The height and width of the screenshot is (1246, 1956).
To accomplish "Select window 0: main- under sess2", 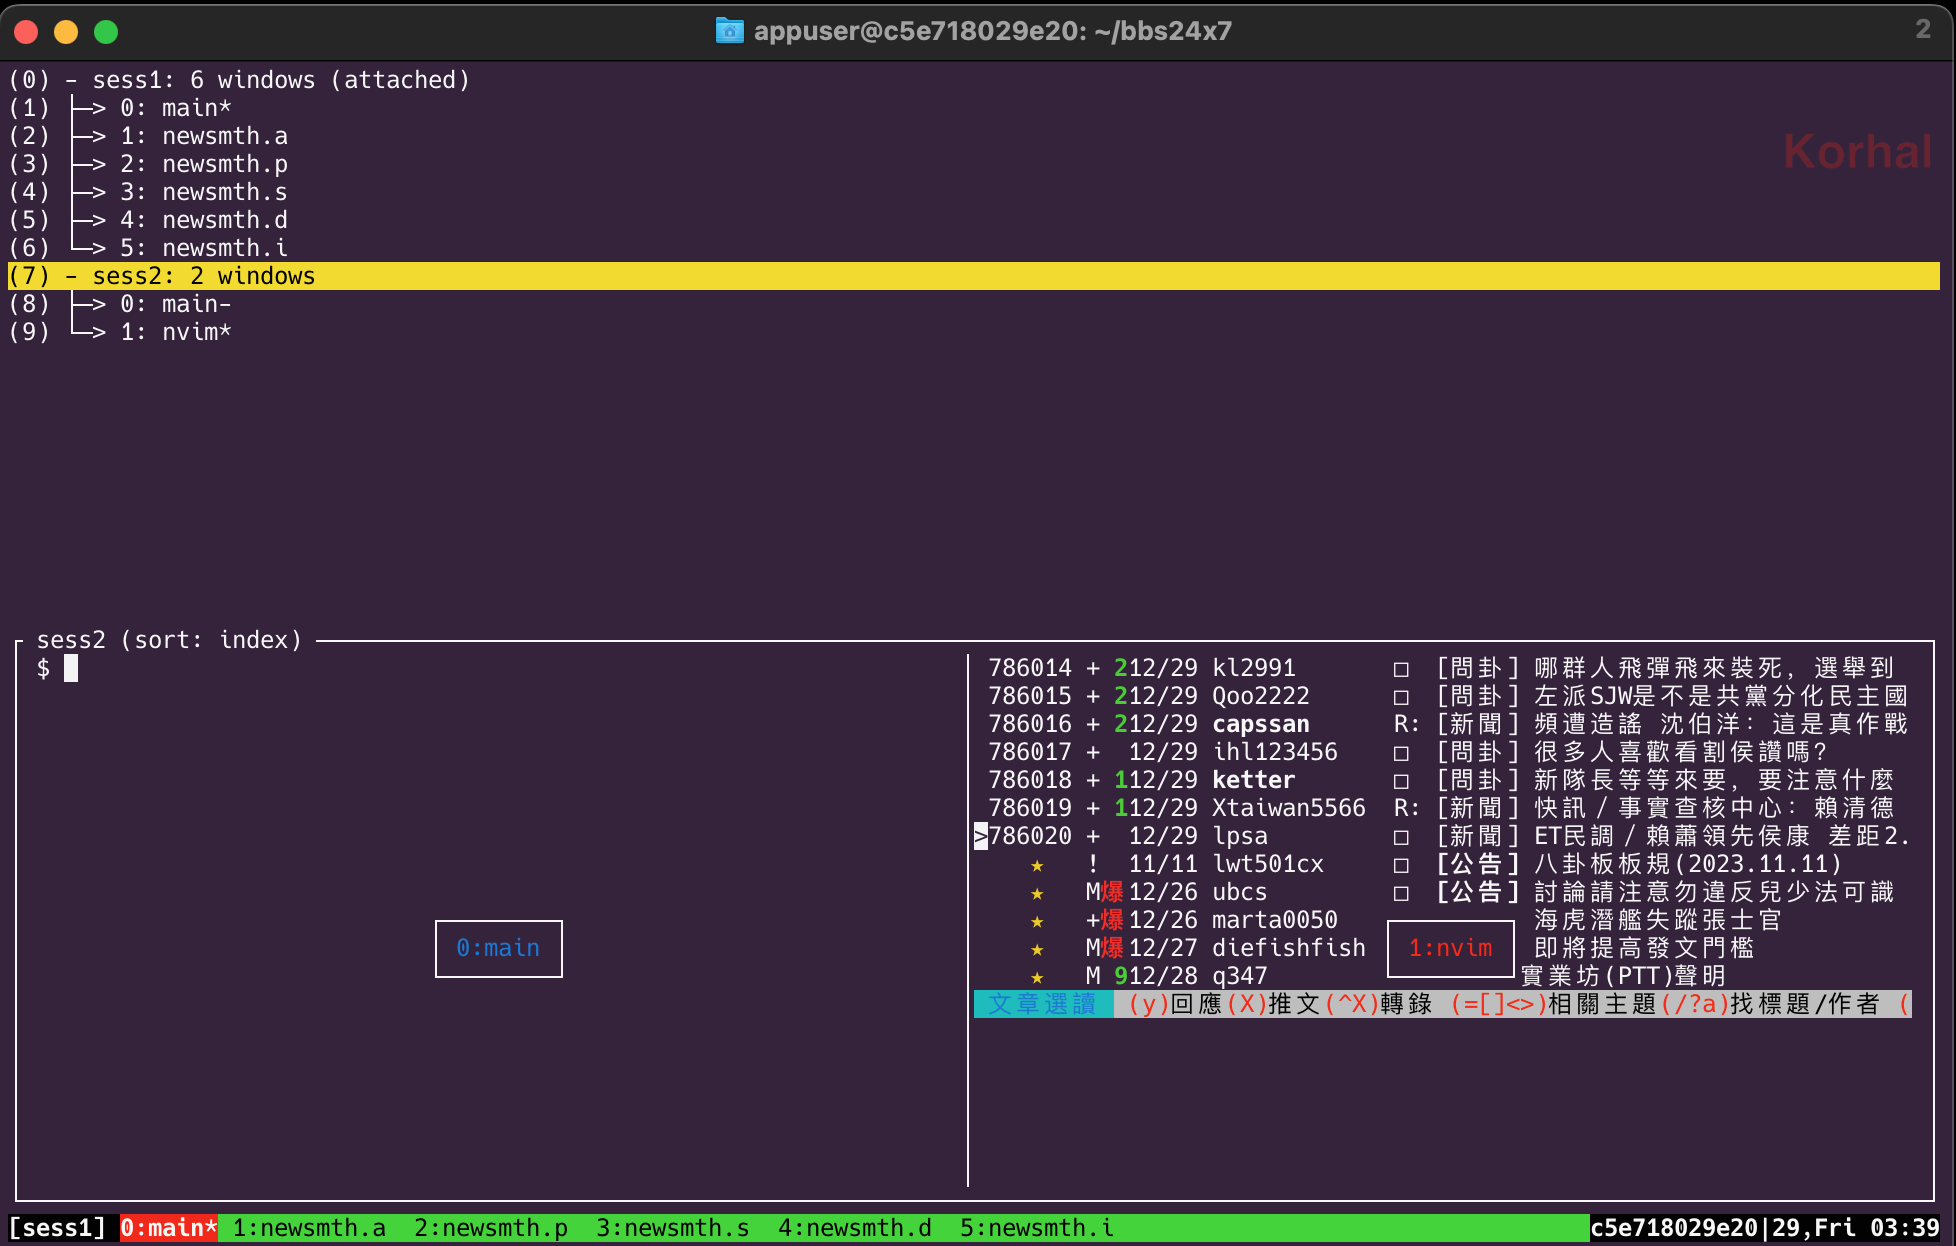I will 120,304.
